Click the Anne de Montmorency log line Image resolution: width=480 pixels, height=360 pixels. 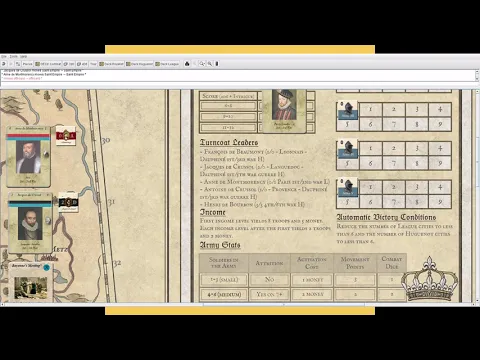click(x=43, y=75)
